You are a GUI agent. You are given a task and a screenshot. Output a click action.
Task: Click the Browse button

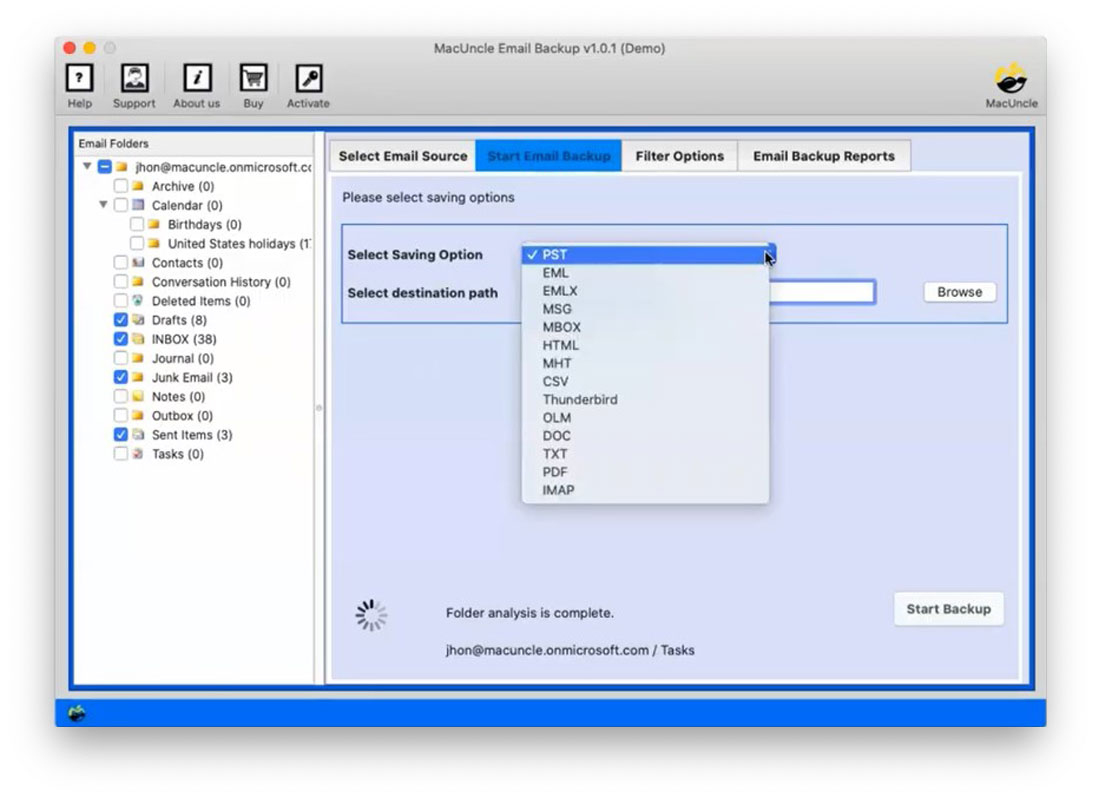point(960,292)
